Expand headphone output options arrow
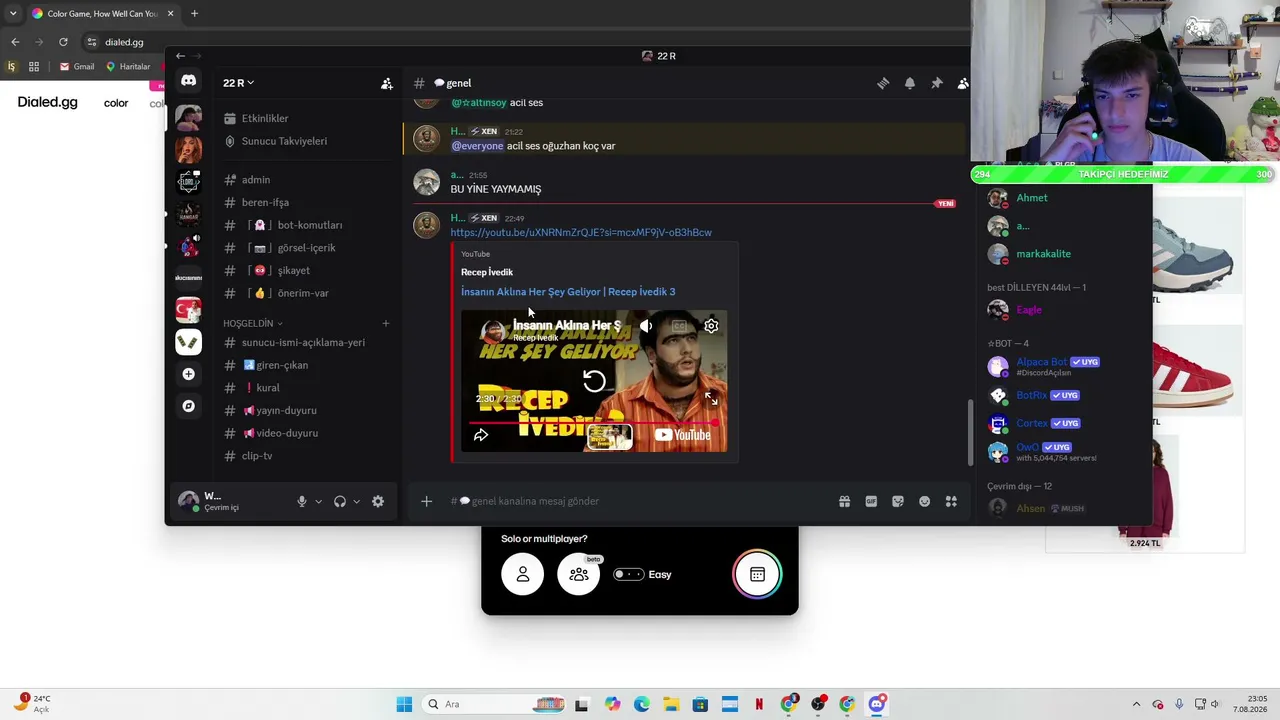The width and height of the screenshot is (1280, 720). pos(357,501)
